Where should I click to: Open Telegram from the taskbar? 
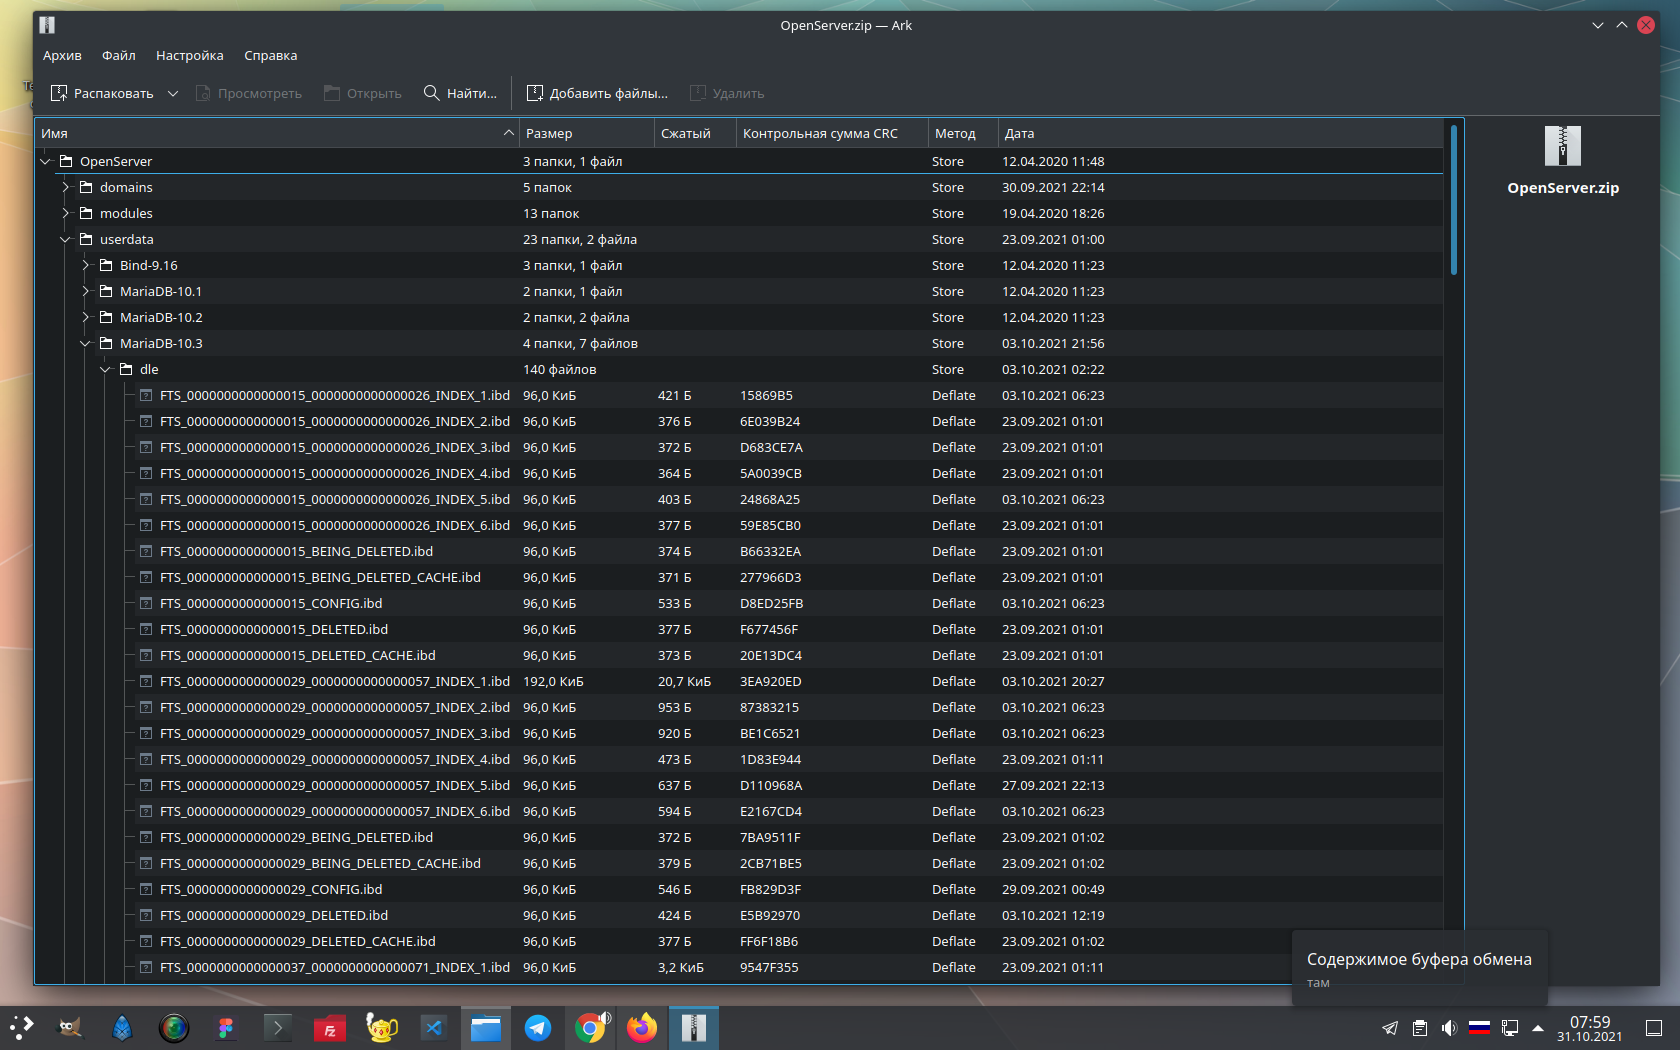(x=538, y=1028)
